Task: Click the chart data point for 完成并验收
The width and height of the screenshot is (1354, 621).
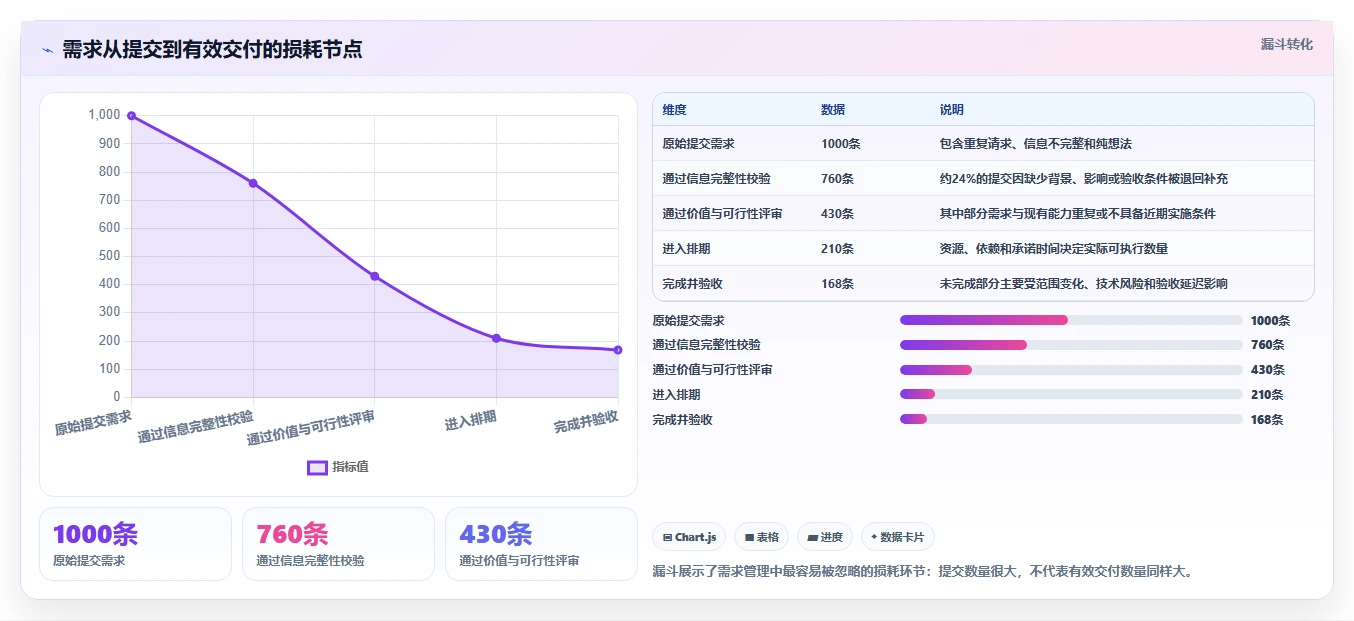Action: click(x=618, y=350)
